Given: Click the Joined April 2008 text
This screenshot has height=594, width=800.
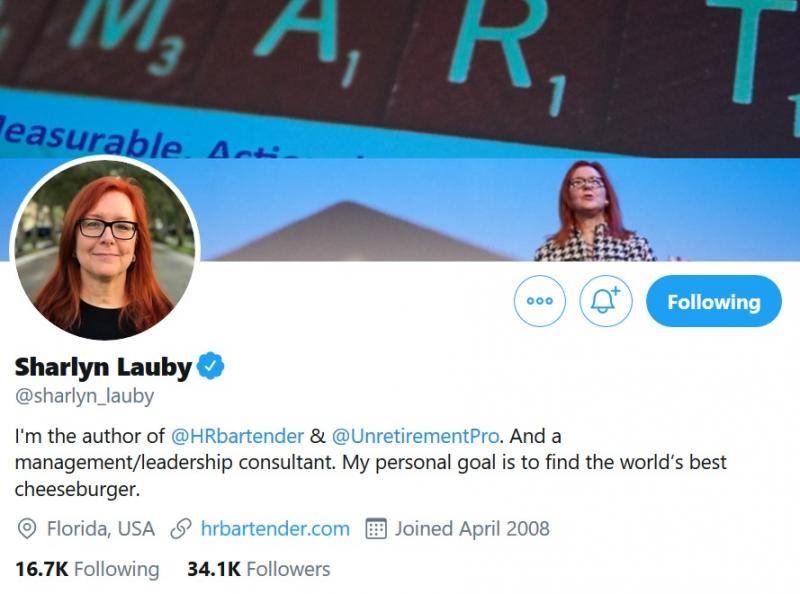Looking at the screenshot, I should pos(472,529).
